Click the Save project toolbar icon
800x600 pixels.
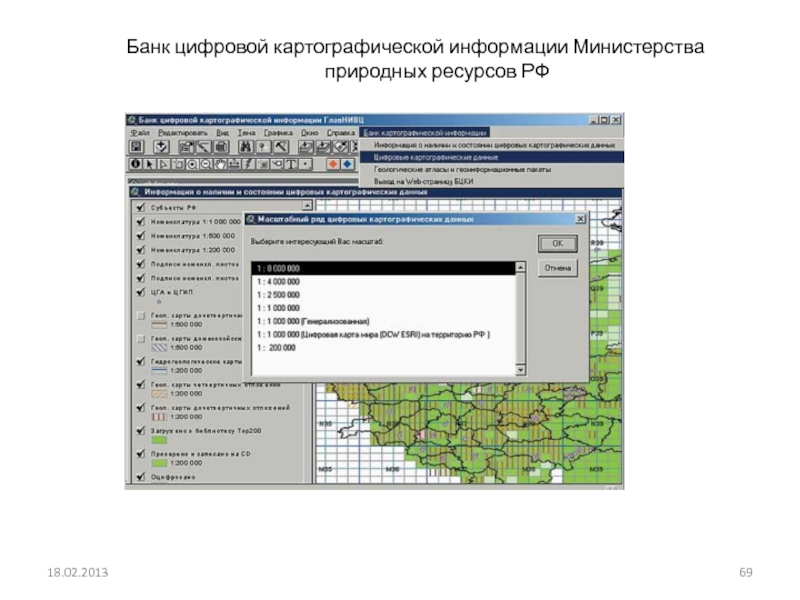tap(137, 148)
